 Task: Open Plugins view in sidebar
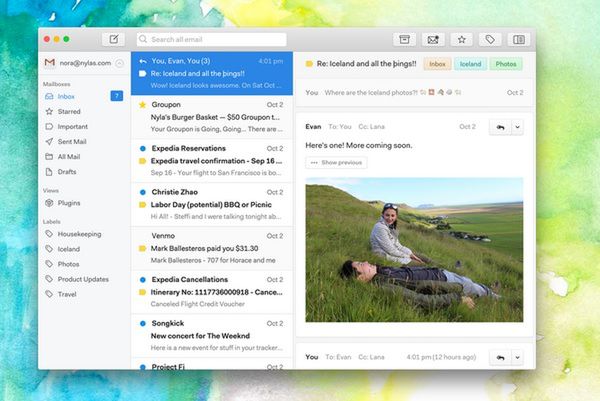(84, 203)
